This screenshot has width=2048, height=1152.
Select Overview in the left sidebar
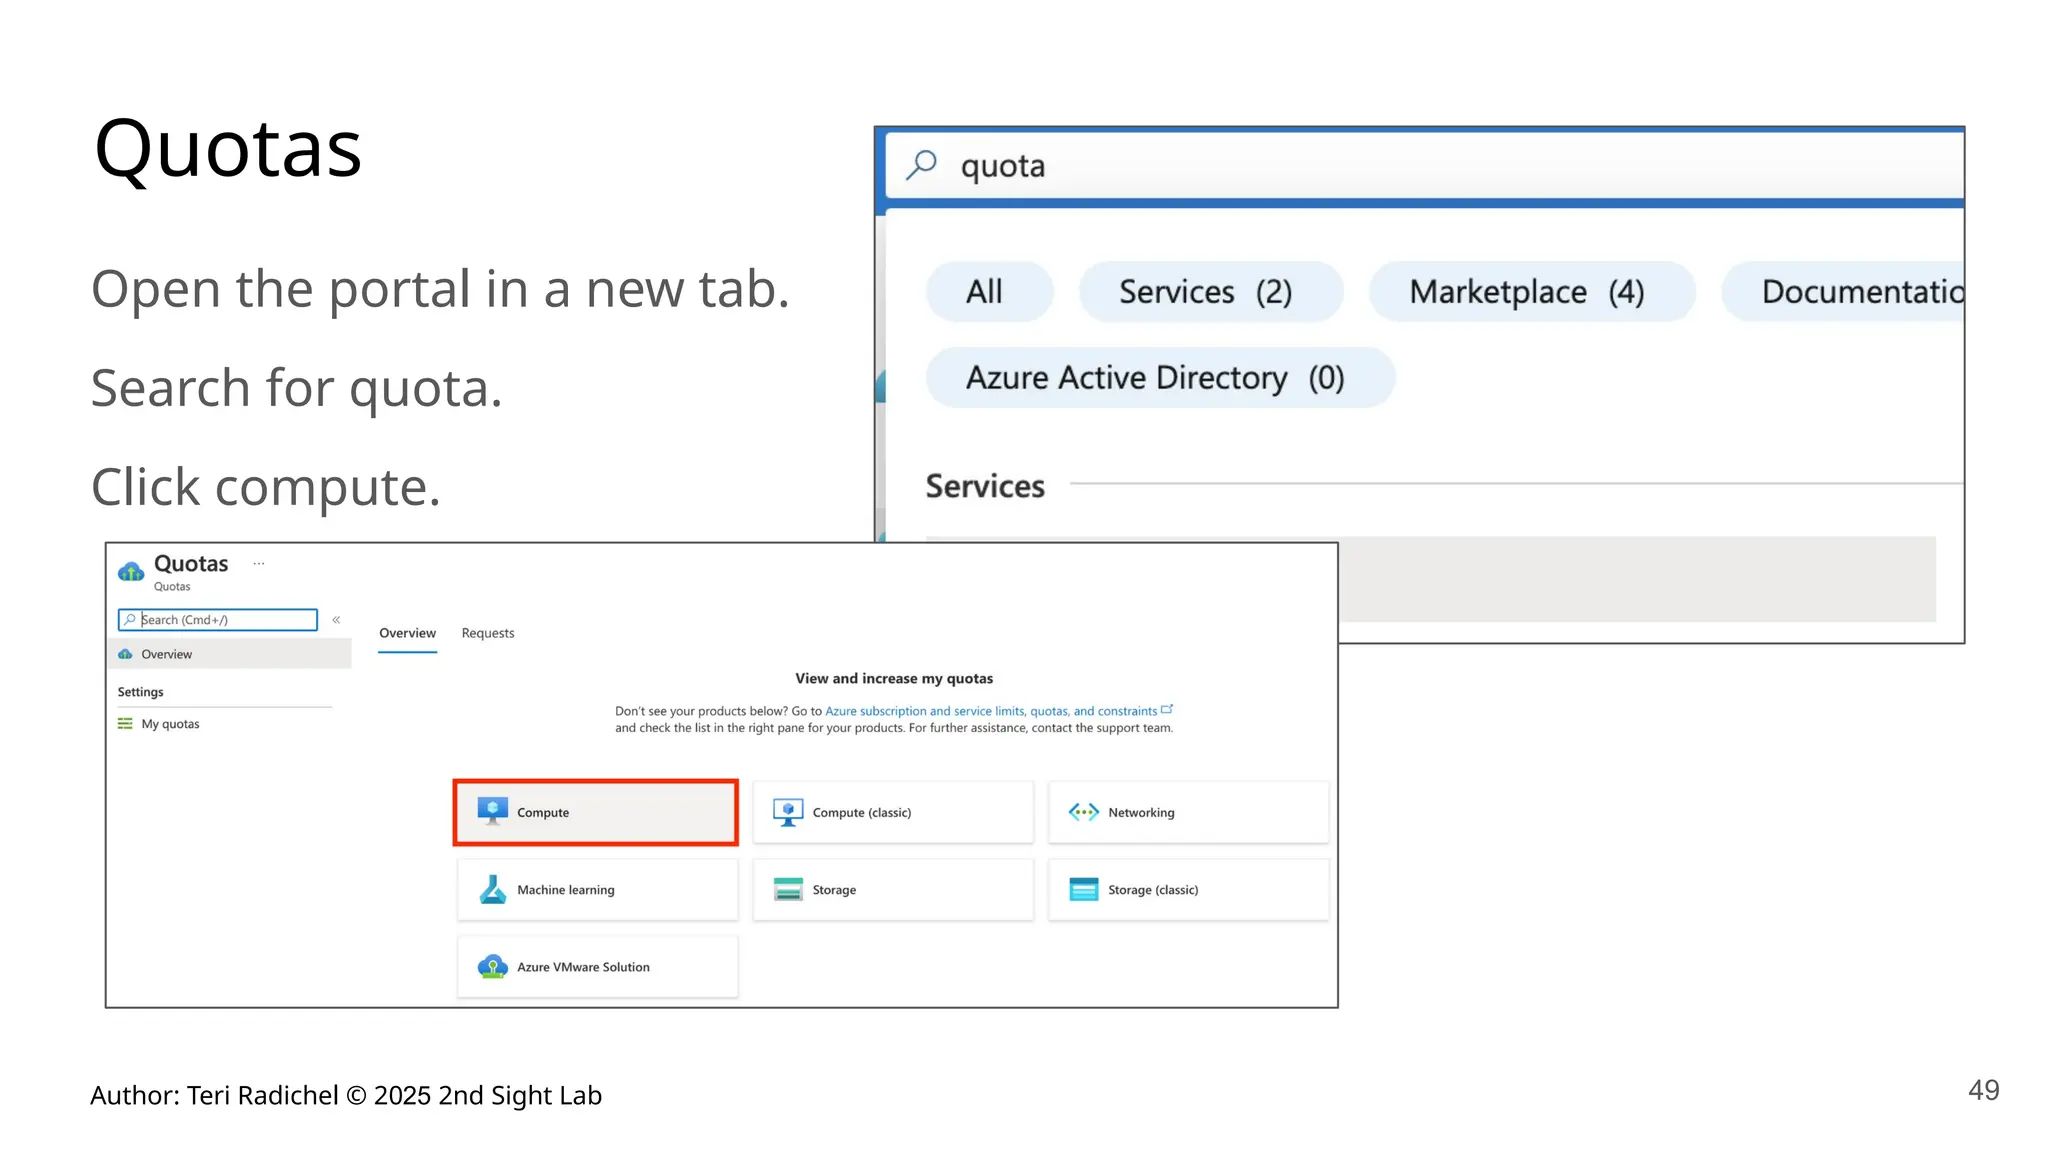(x=166, y=654)
